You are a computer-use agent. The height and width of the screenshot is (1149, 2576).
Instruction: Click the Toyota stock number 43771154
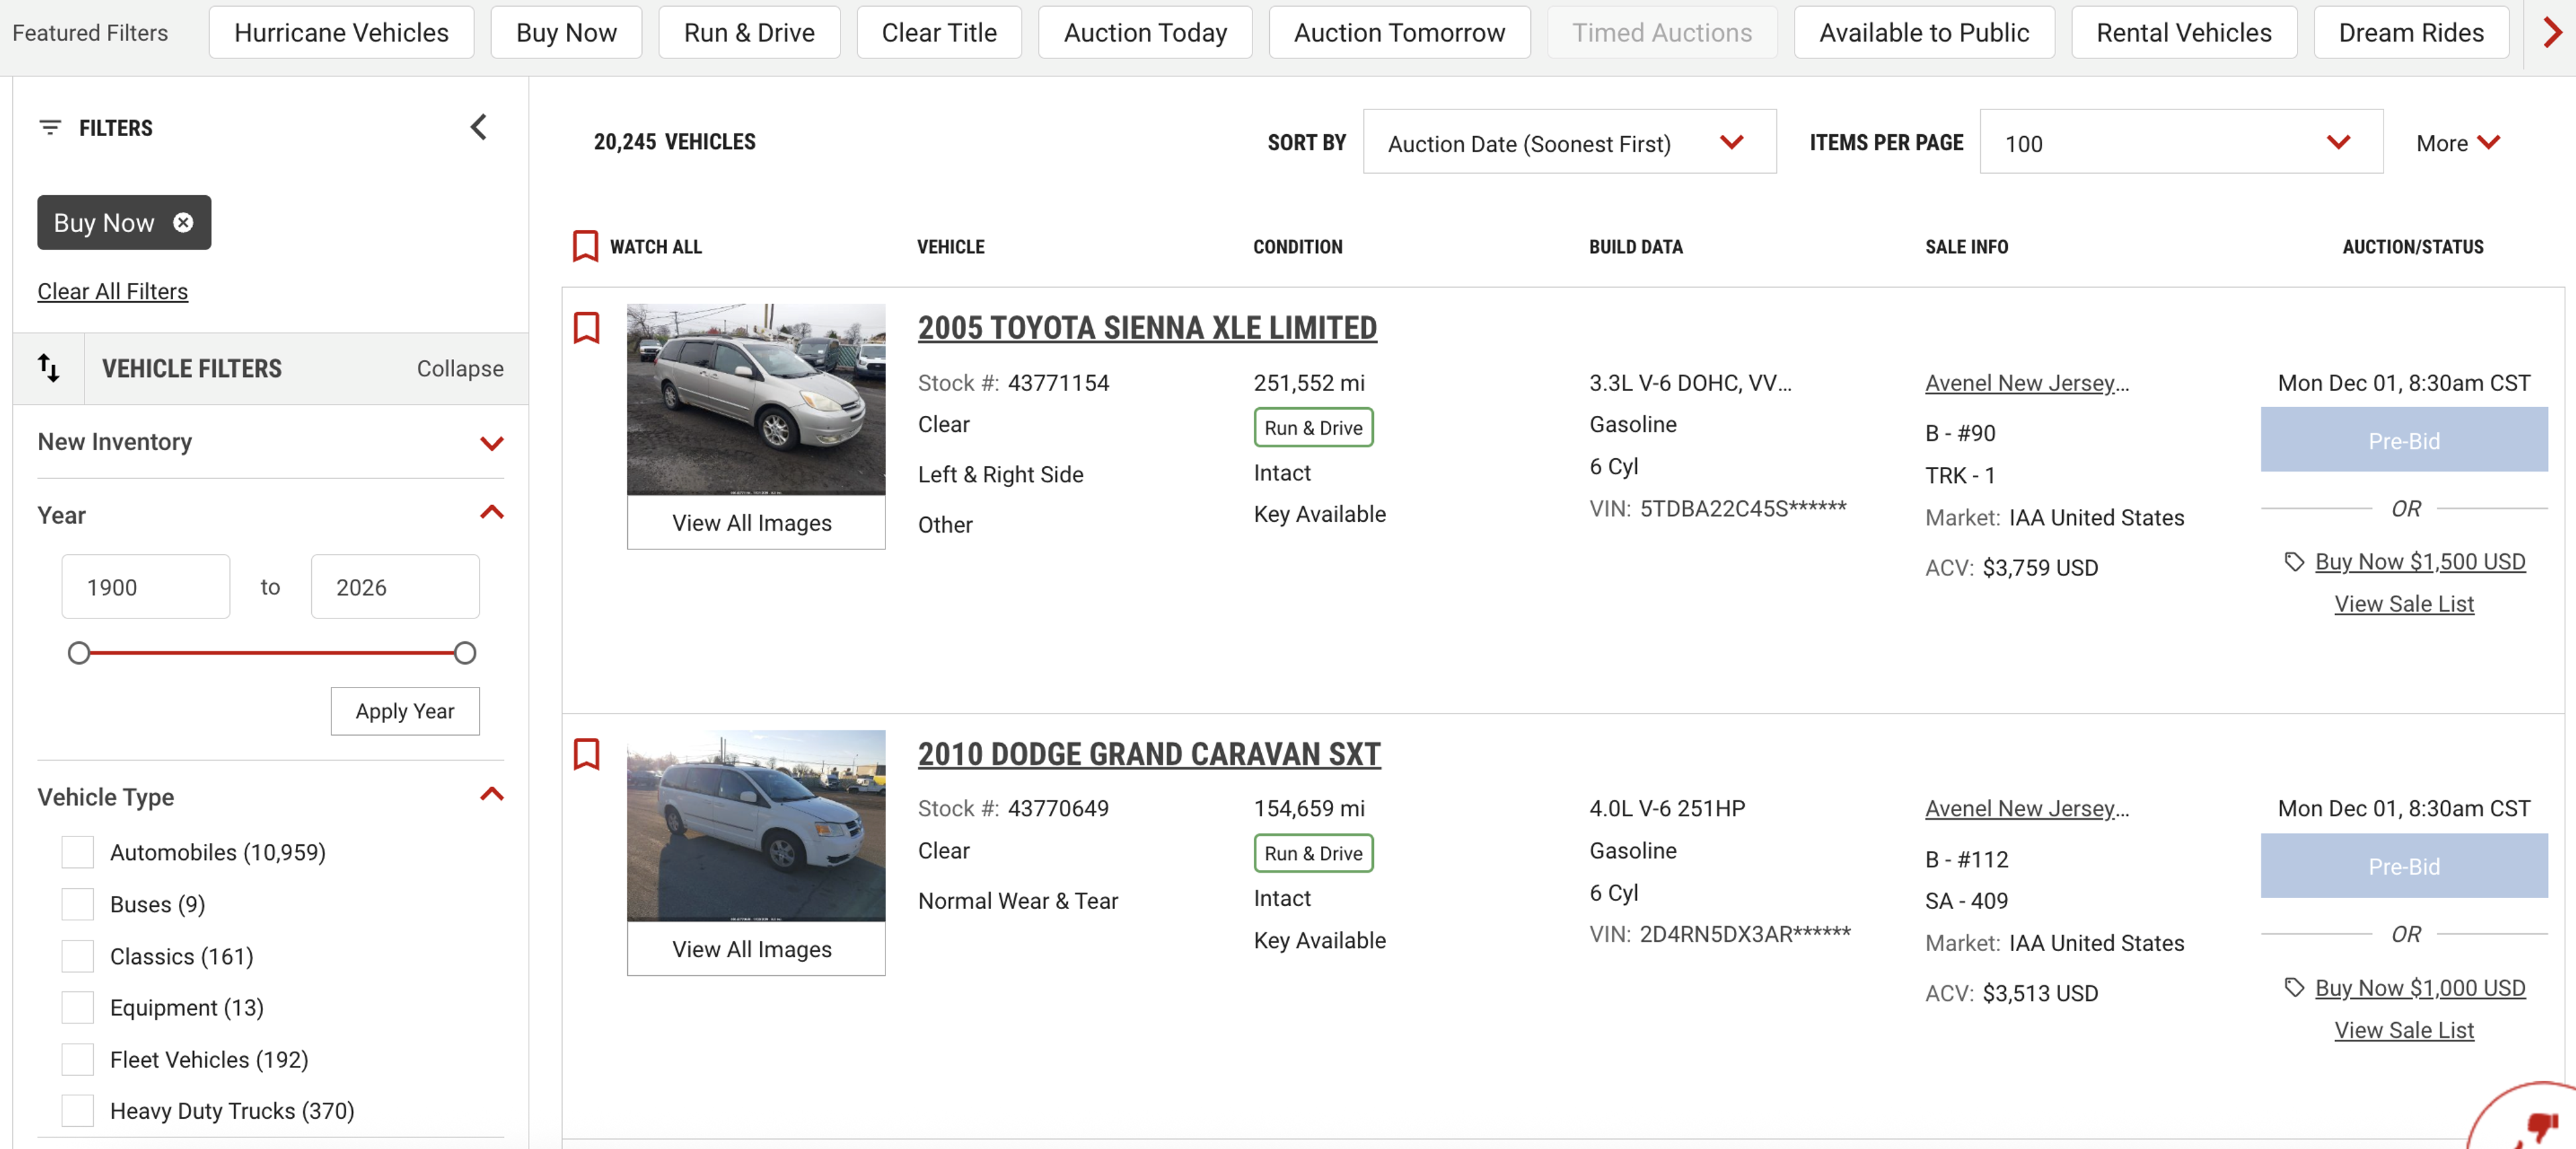click(x=1058, y=383)
